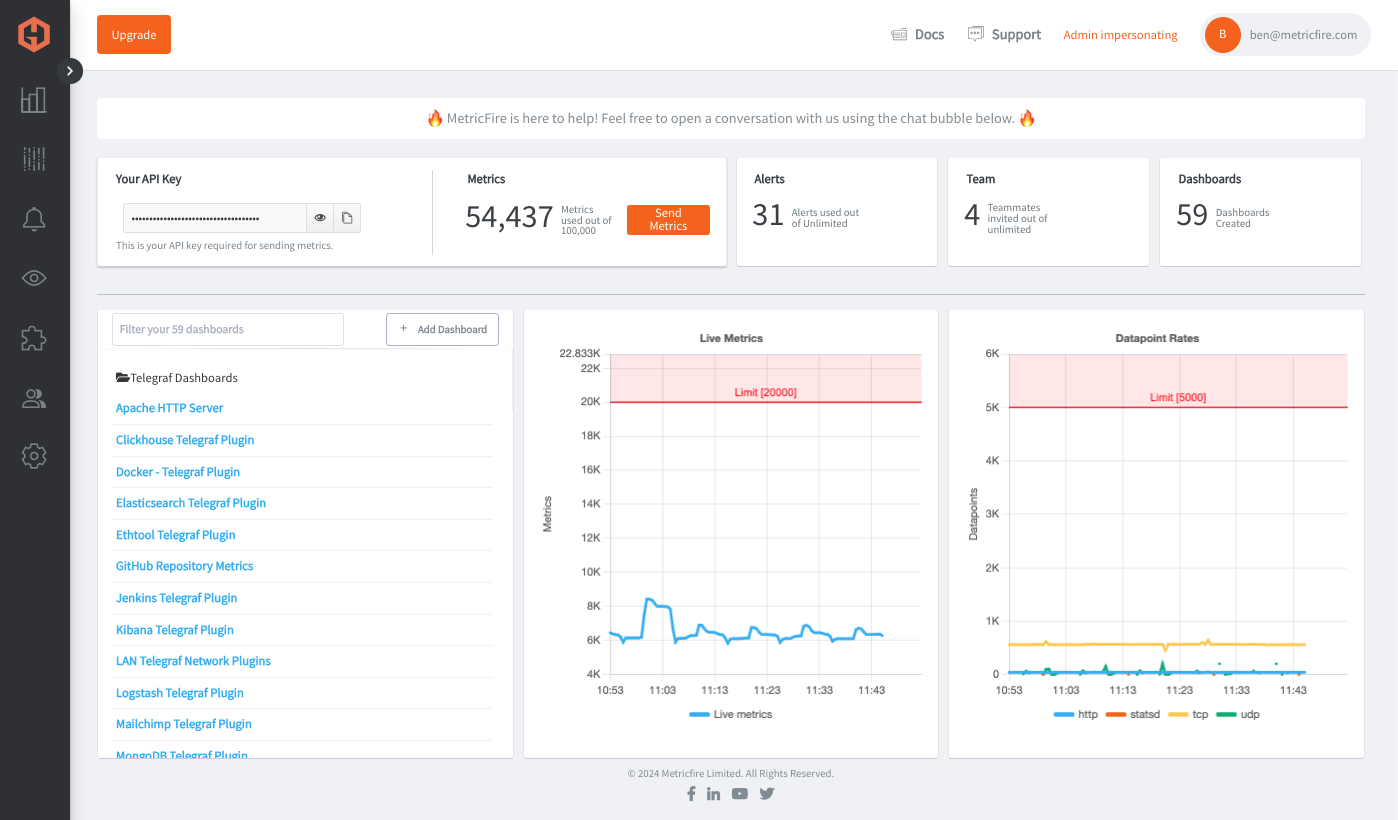This screenshot has height=820, width=1398.
Task: Open the GitHub Repository Metrics dashboard
Action: [185, 566]
